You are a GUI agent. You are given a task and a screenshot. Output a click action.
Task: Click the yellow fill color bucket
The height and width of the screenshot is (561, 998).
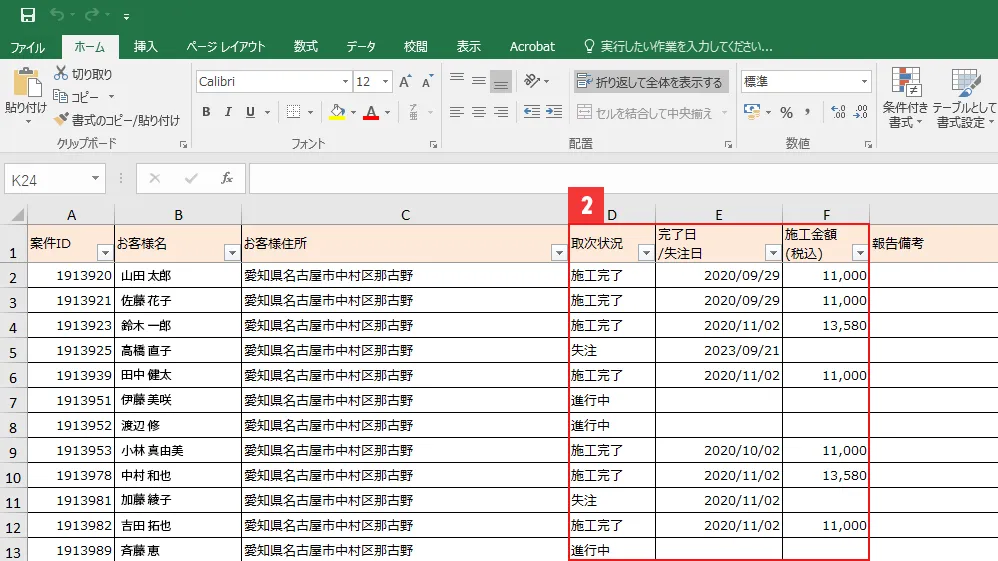coord(337,112)
